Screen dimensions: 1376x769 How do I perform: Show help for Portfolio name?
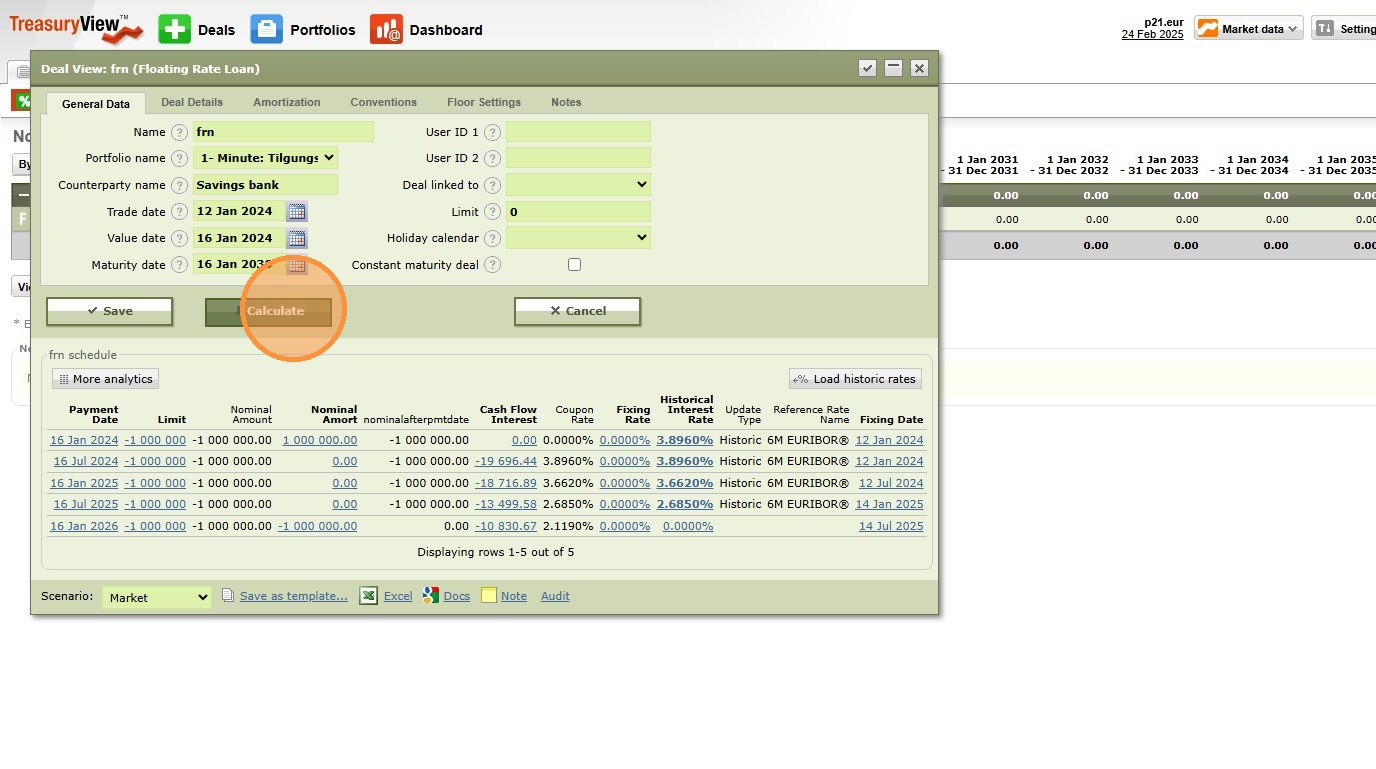[179, 158]
